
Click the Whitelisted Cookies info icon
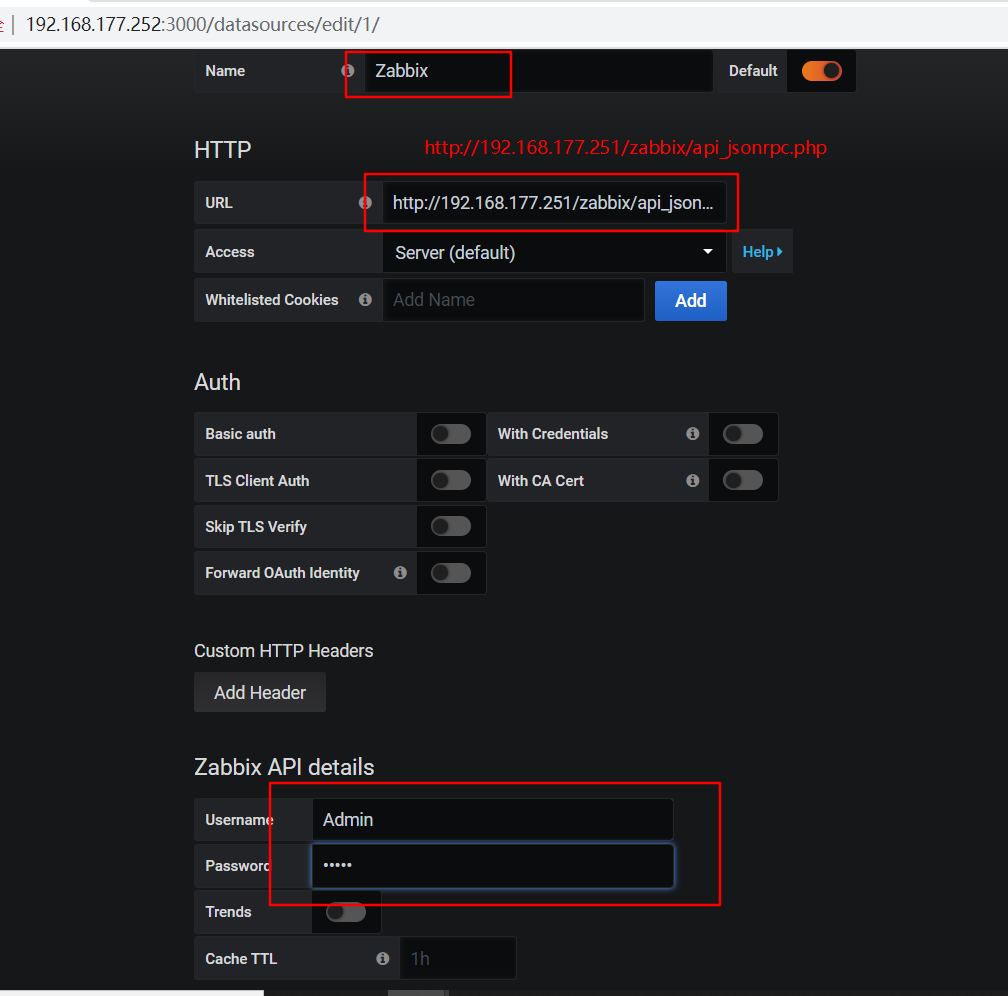click(x=365, y=300)
